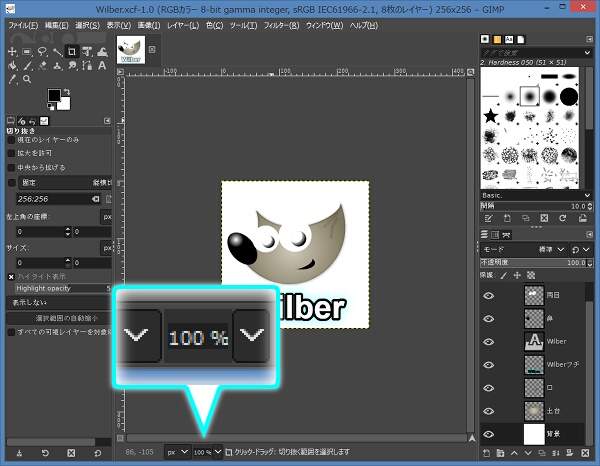The width and height of the screenshot is (600, 466).
Task: Toggle visibility of the 背景 layer
Action: pyautogui.click(x=489, y=434)
